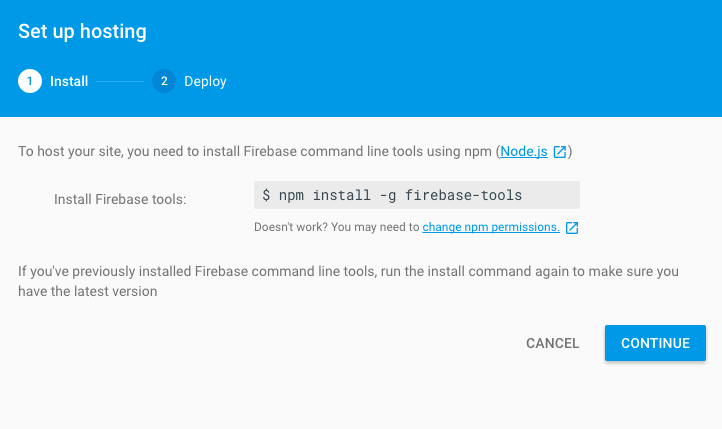Select step 1 circle for Install
This screenshot has height=429, width=722.
[x=30, y=81]
